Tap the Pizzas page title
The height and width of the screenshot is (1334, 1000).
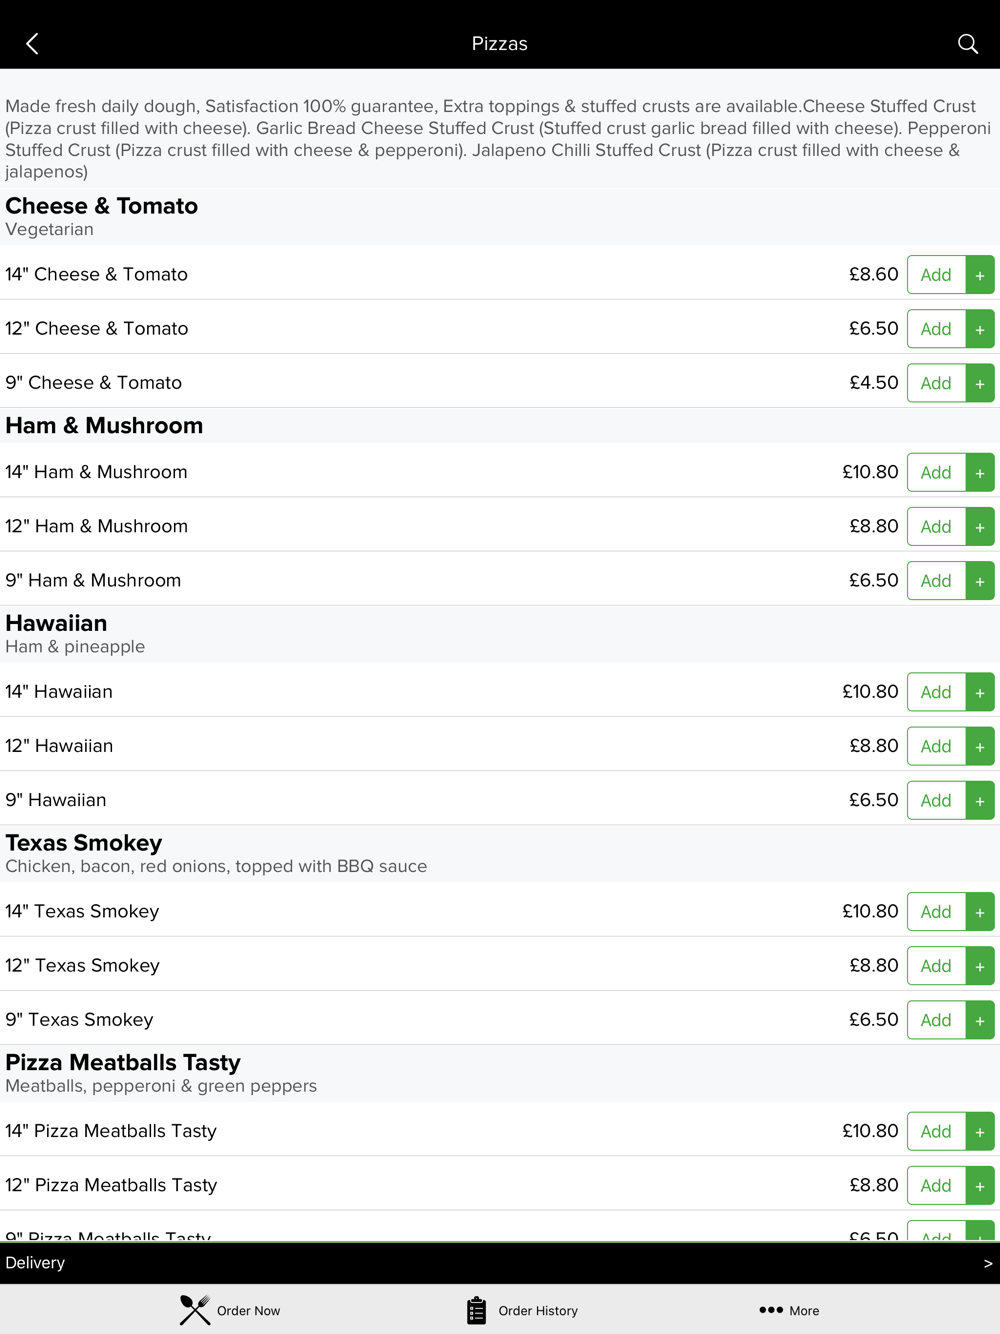(x=500, y=44)
